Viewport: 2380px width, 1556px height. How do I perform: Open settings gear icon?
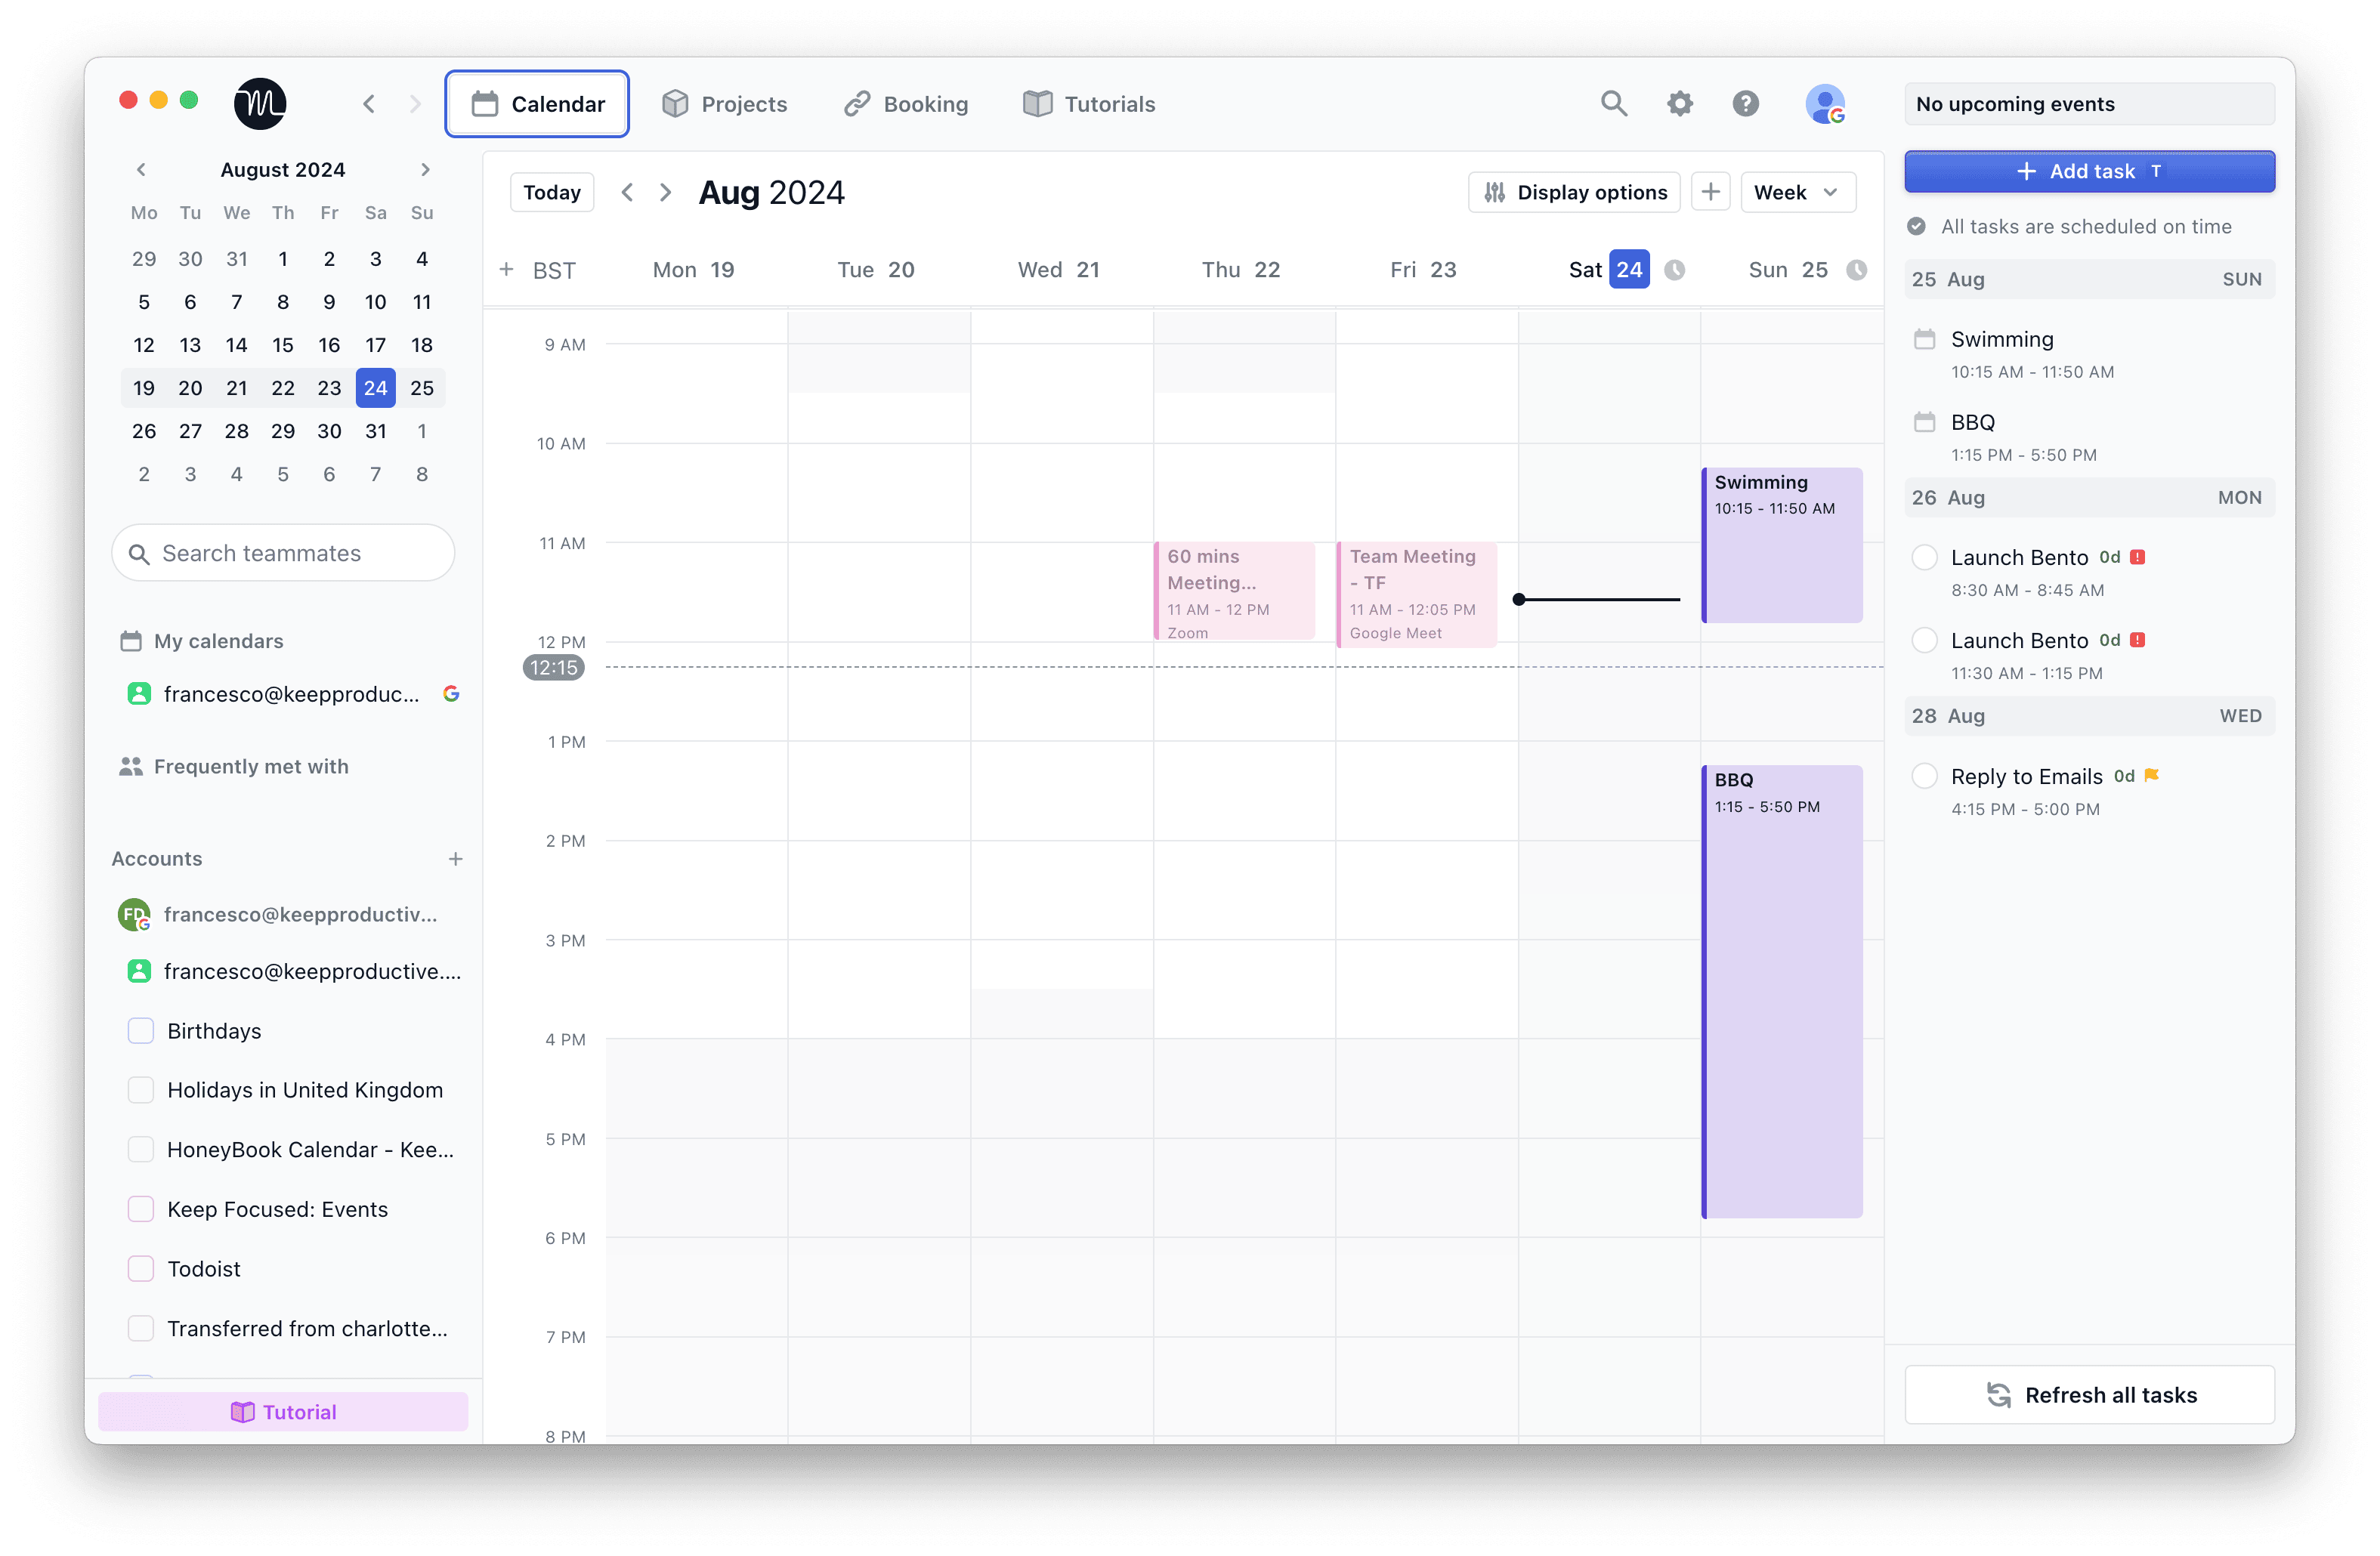1679,104
